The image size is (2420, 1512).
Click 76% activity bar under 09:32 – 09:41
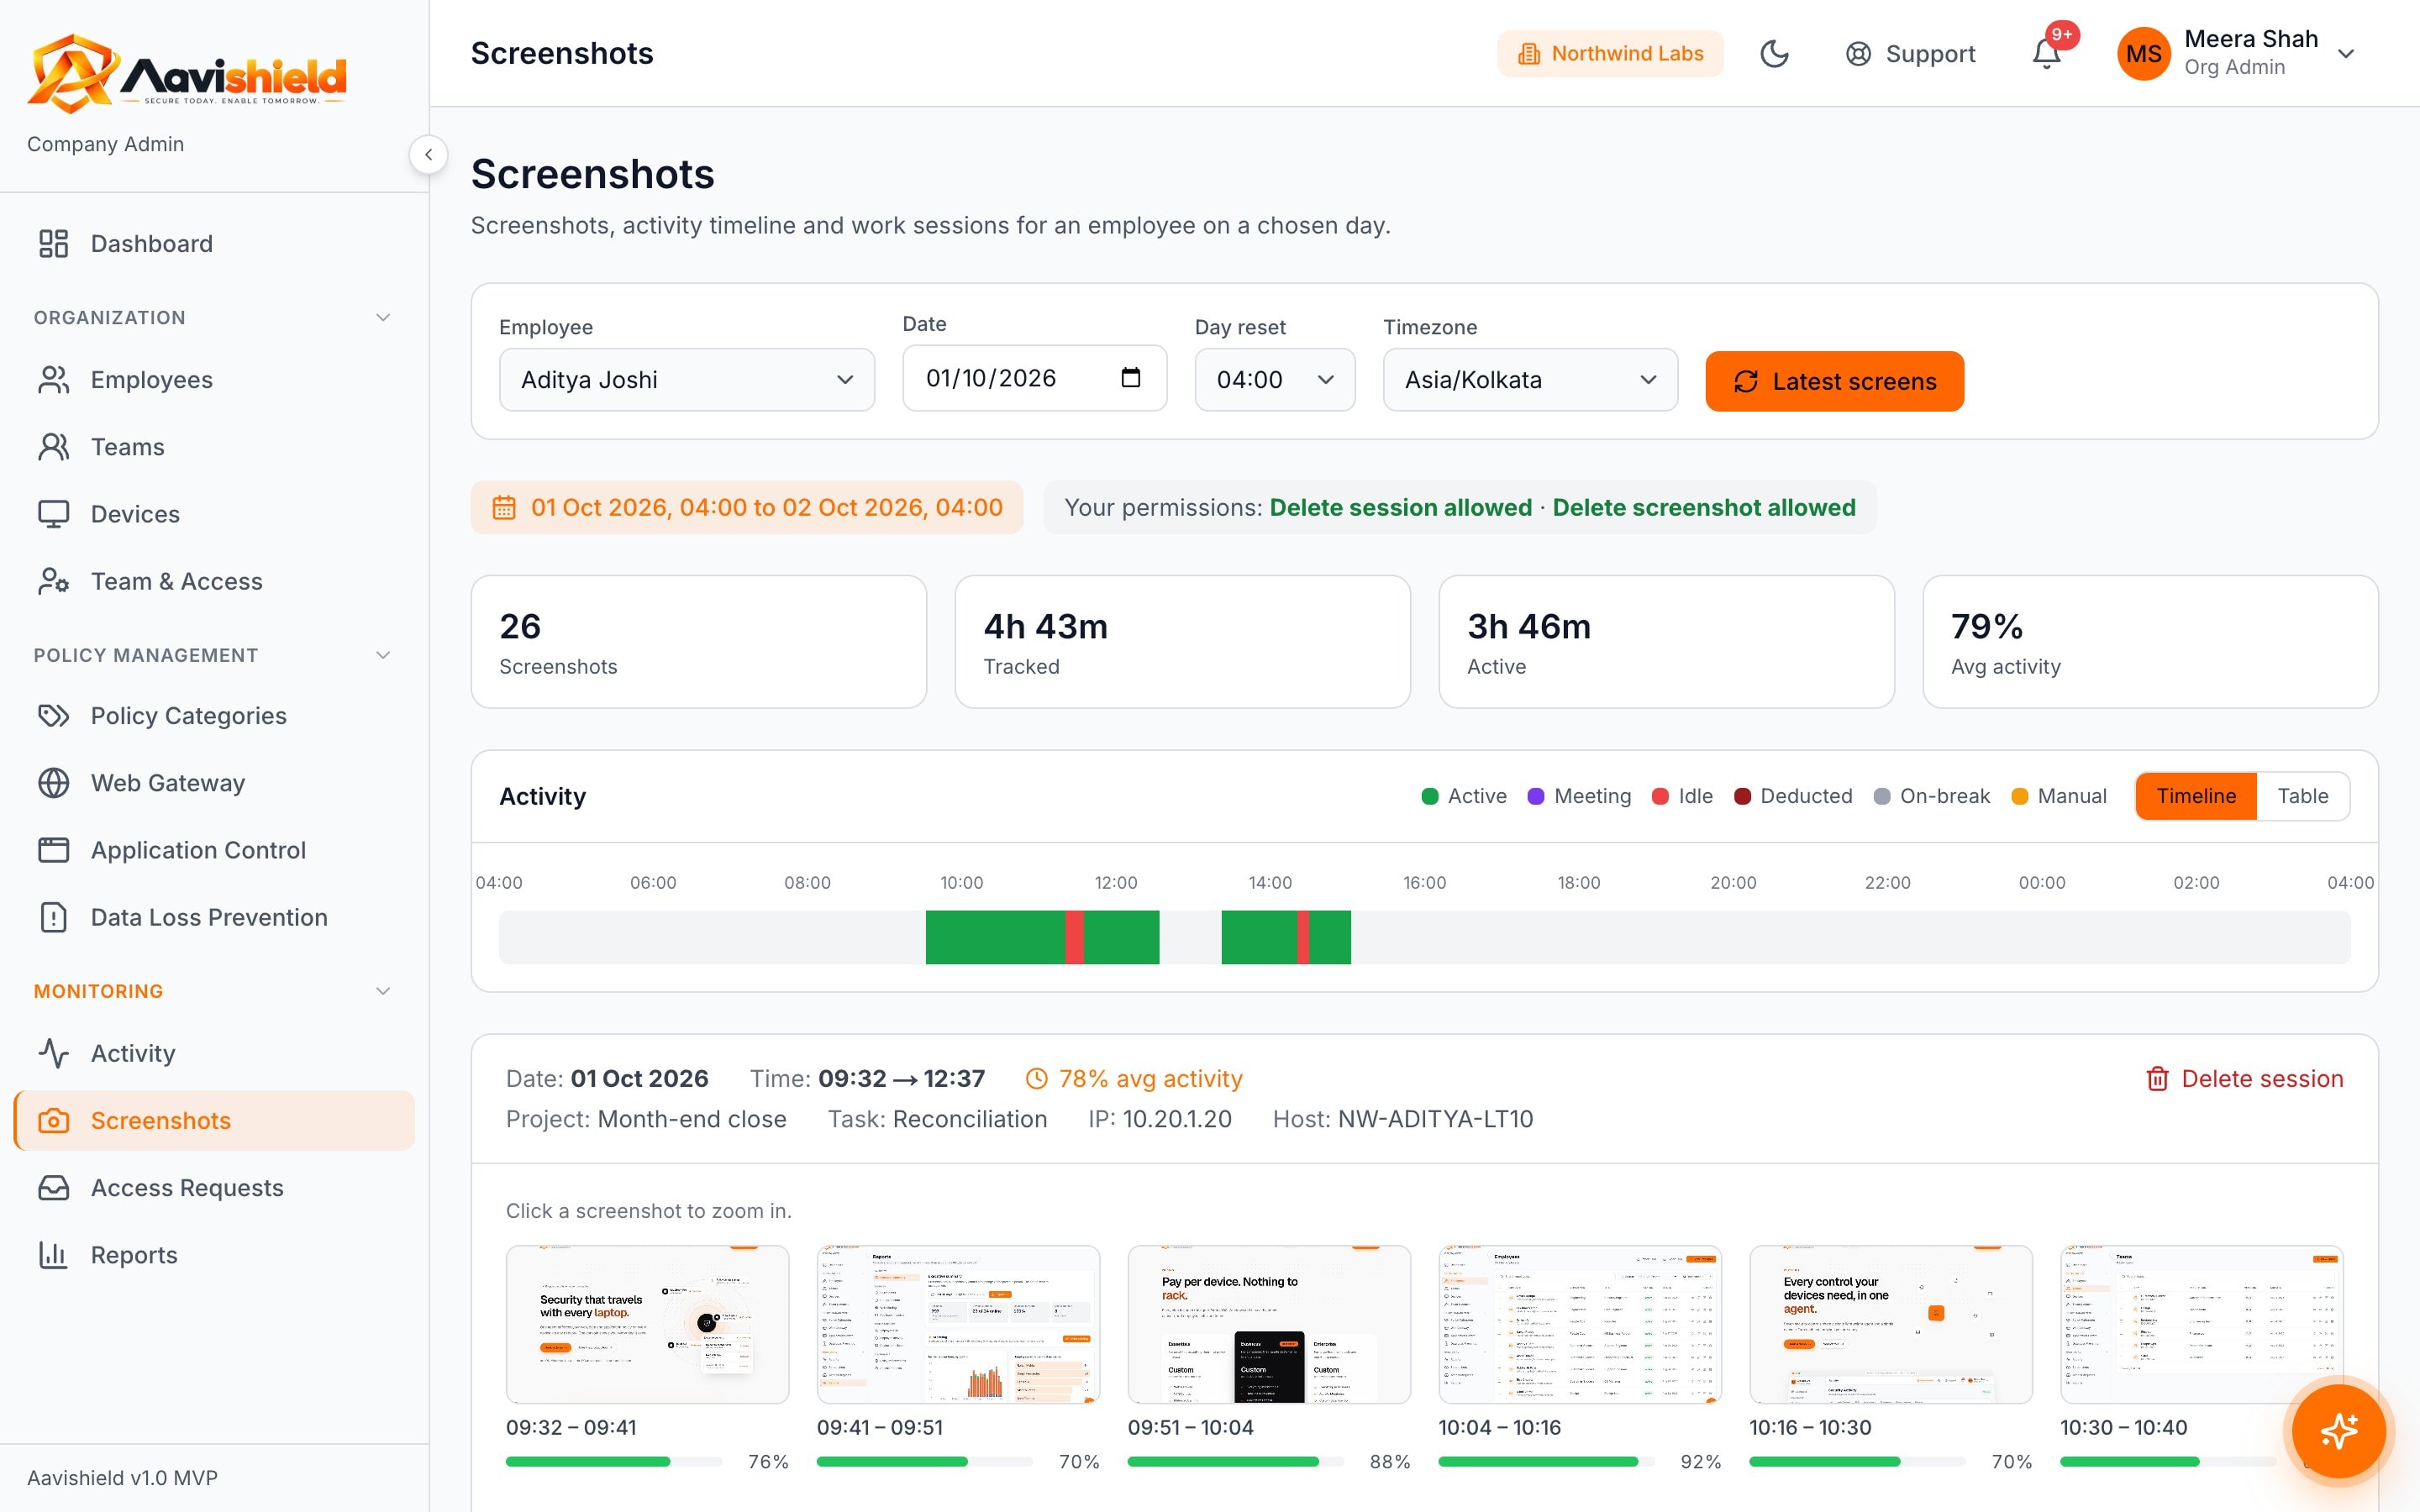coord(613,1462)
